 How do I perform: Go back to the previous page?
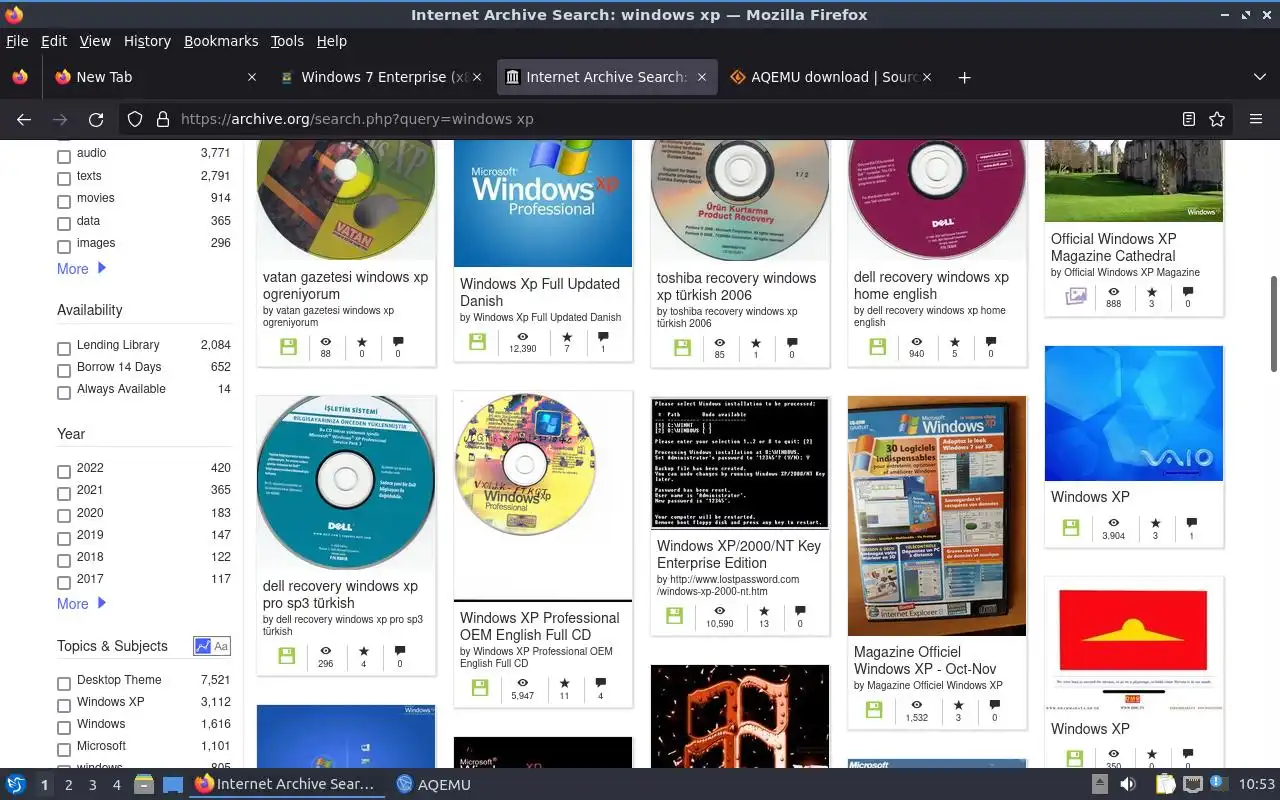pos(24,119)
